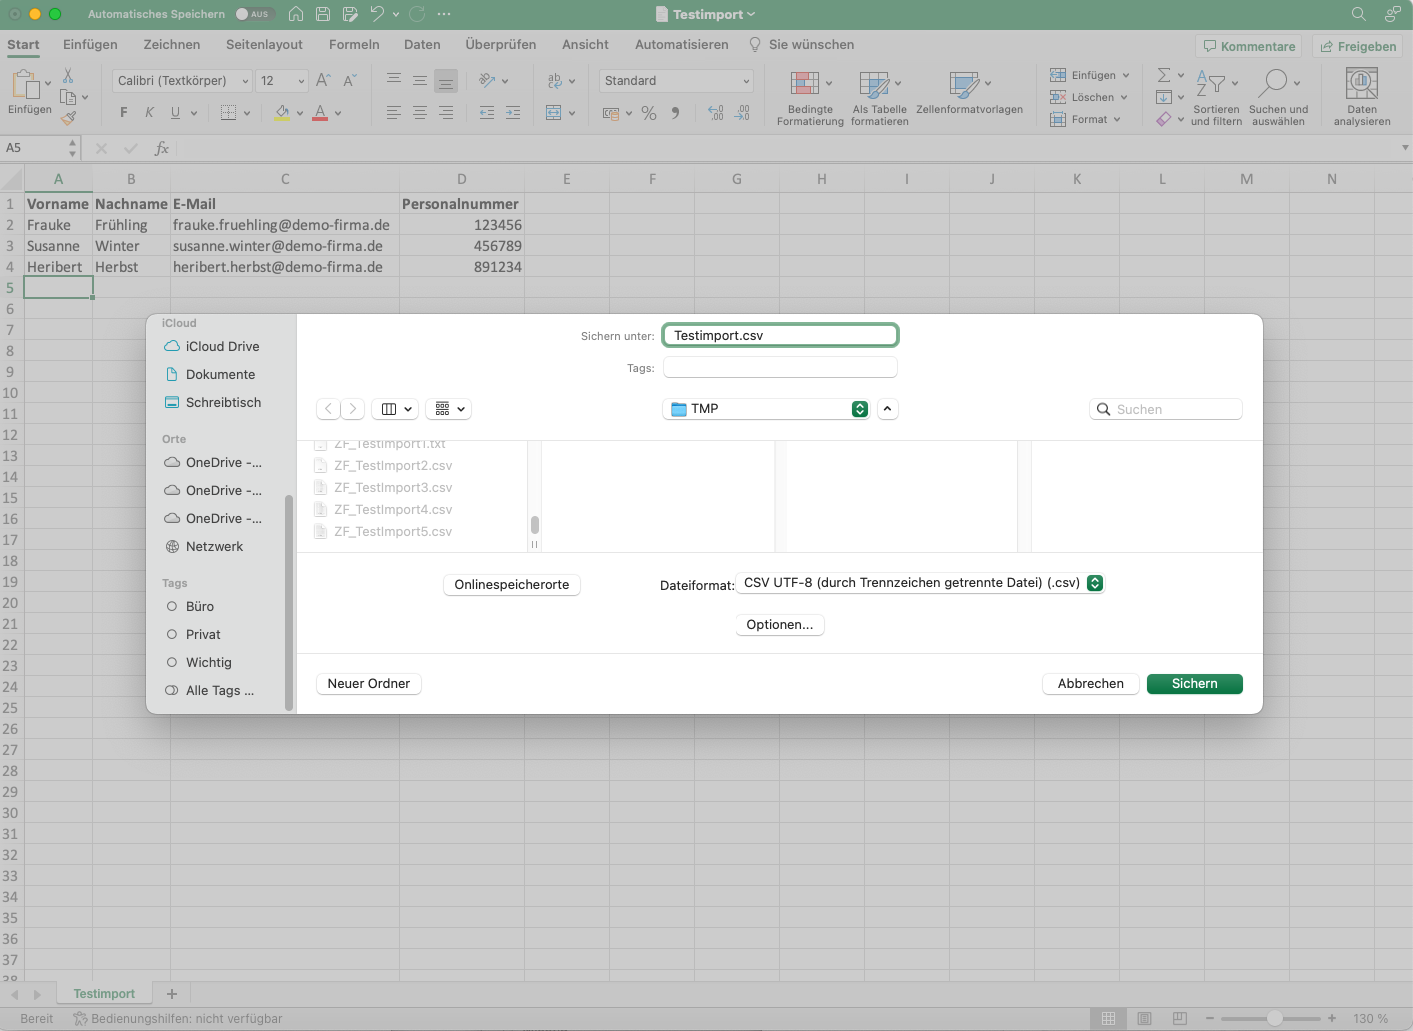This screenshot has width=1413, height=1031.
Task: Toggle italic formatting K button
Action: (x=149, y=112)
